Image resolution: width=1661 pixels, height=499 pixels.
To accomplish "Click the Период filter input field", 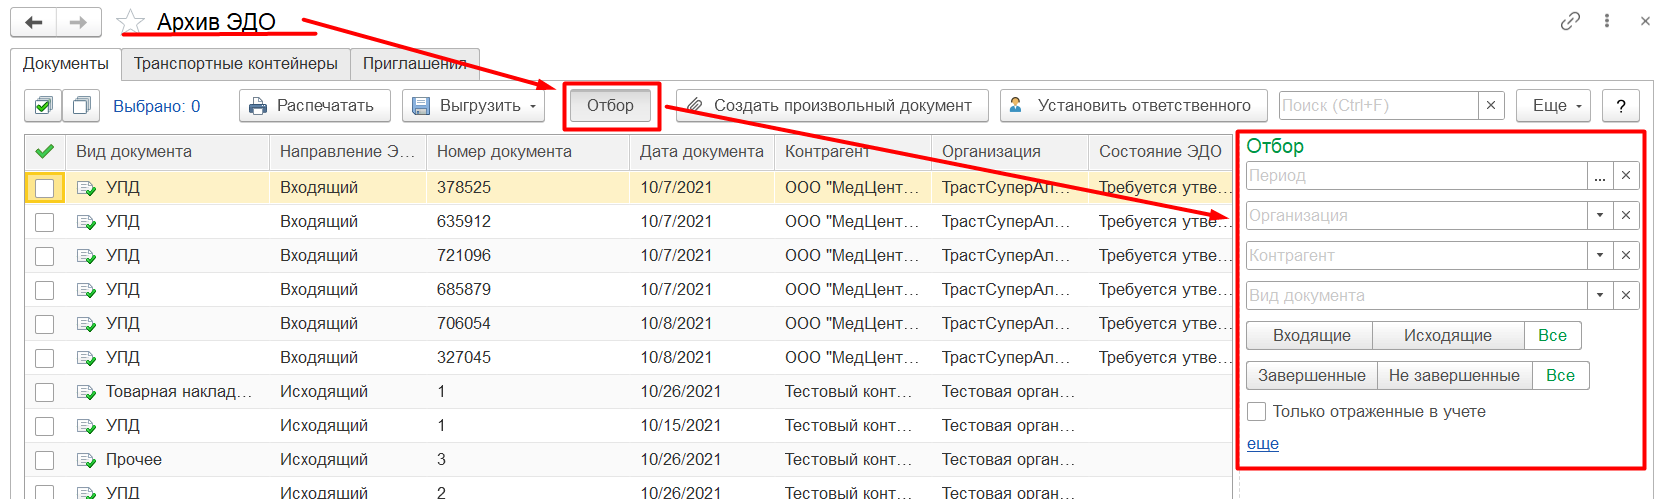I will click(x=1416, y=175).
